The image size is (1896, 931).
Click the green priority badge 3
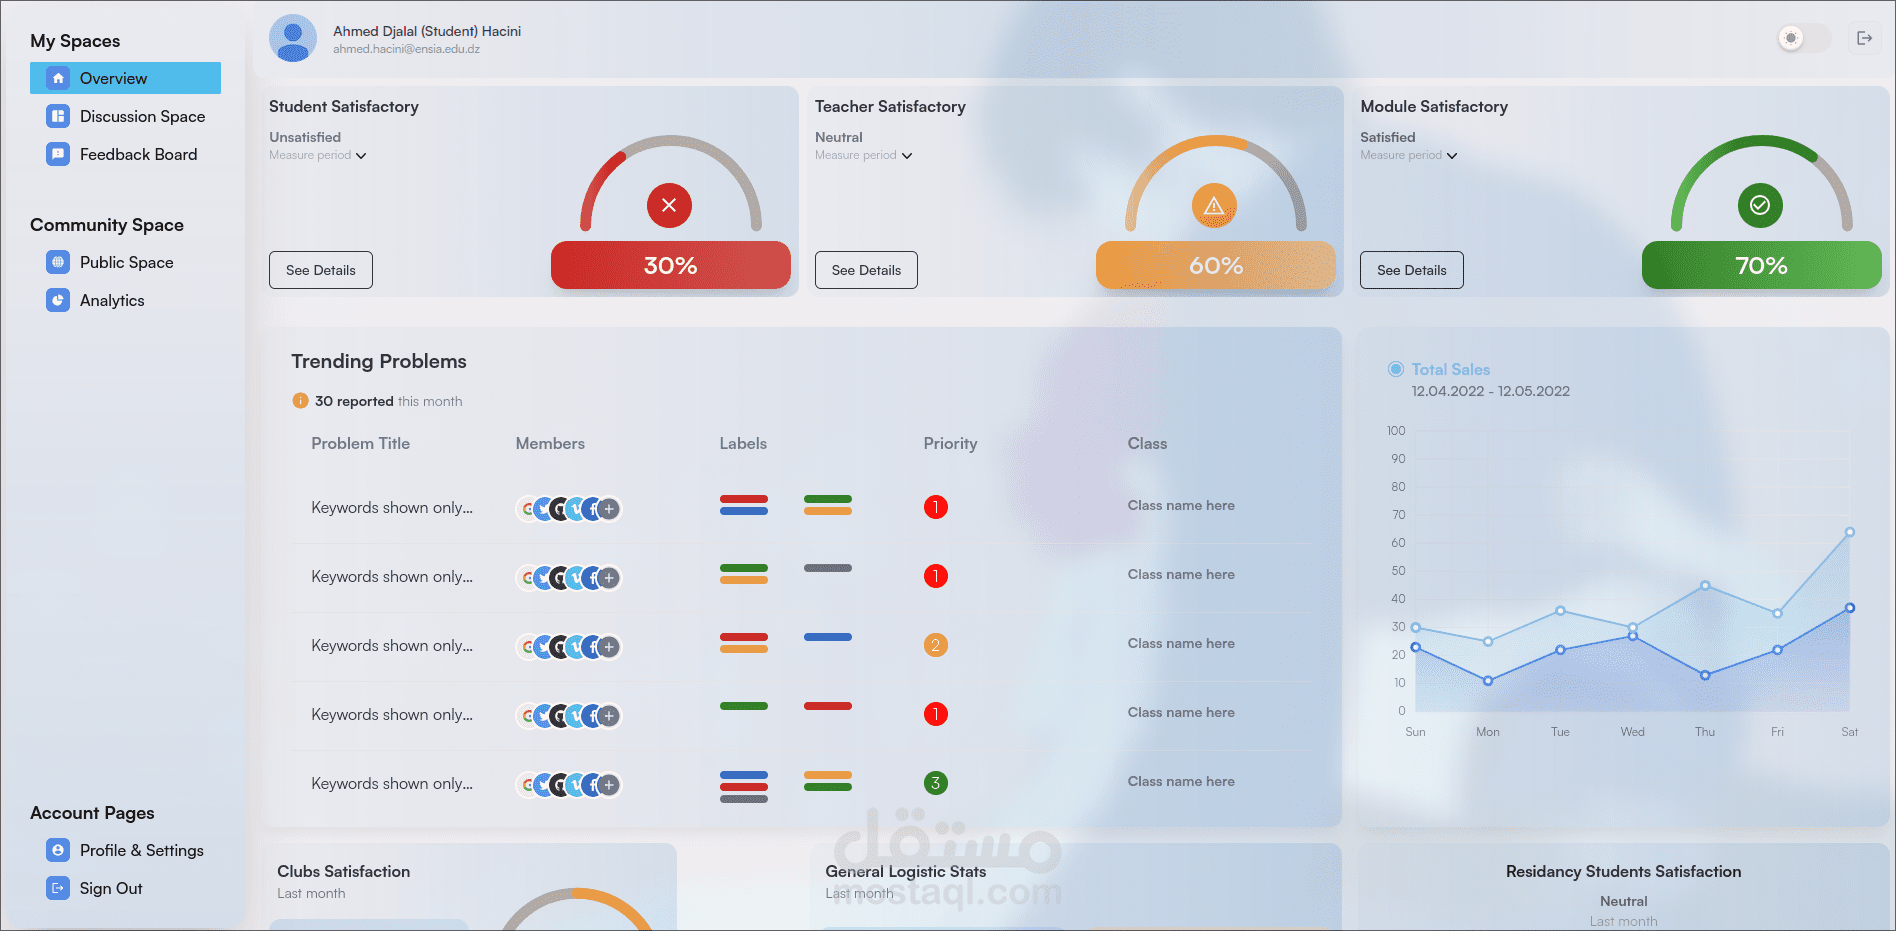[x=936, y=783]
